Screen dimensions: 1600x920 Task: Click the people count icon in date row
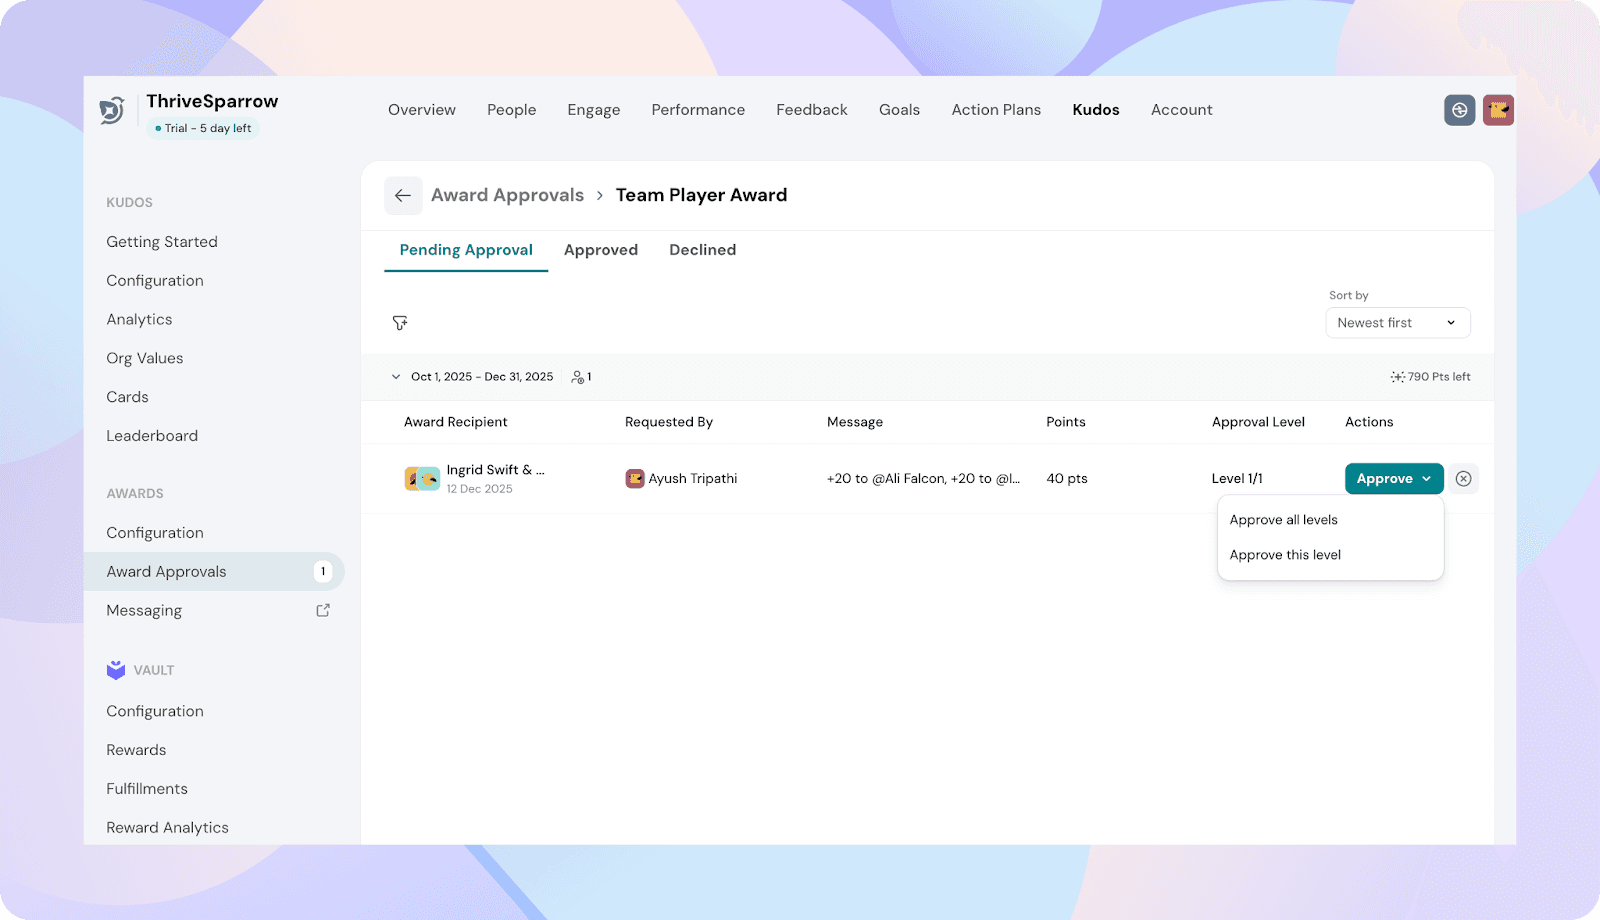tap(577, 377)
